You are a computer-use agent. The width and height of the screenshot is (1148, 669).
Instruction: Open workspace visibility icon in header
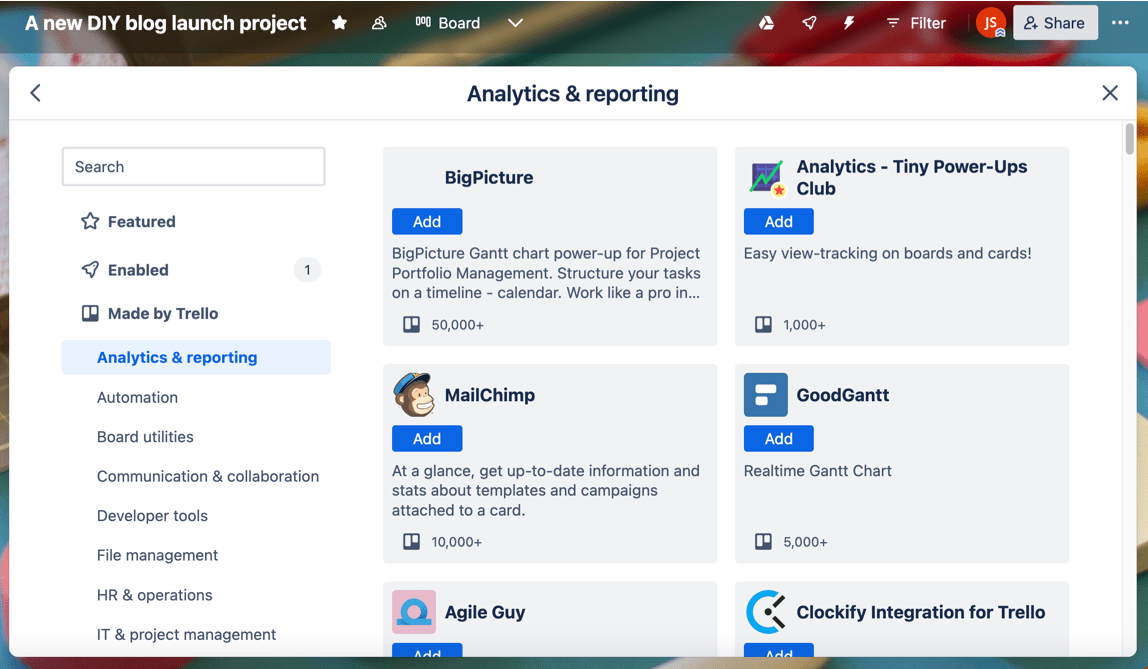coord(379,23)
